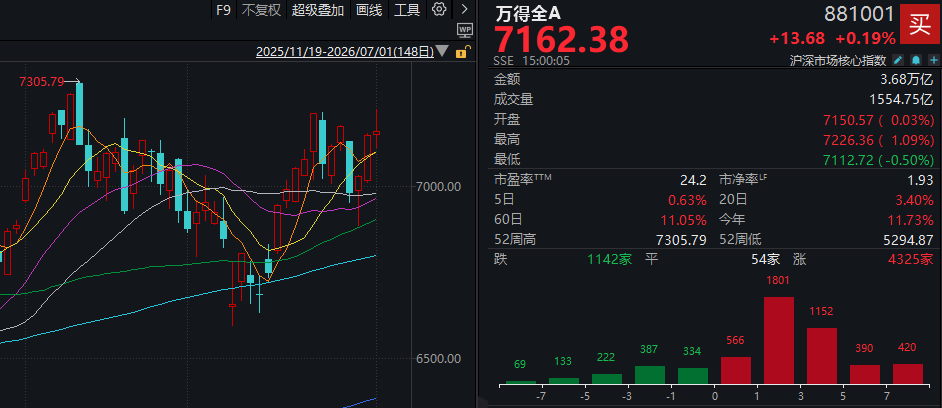The width and height of the screenshot is (942, 408).
Task: Open the chart settings gear icon
Action: (x=439, y=9)
